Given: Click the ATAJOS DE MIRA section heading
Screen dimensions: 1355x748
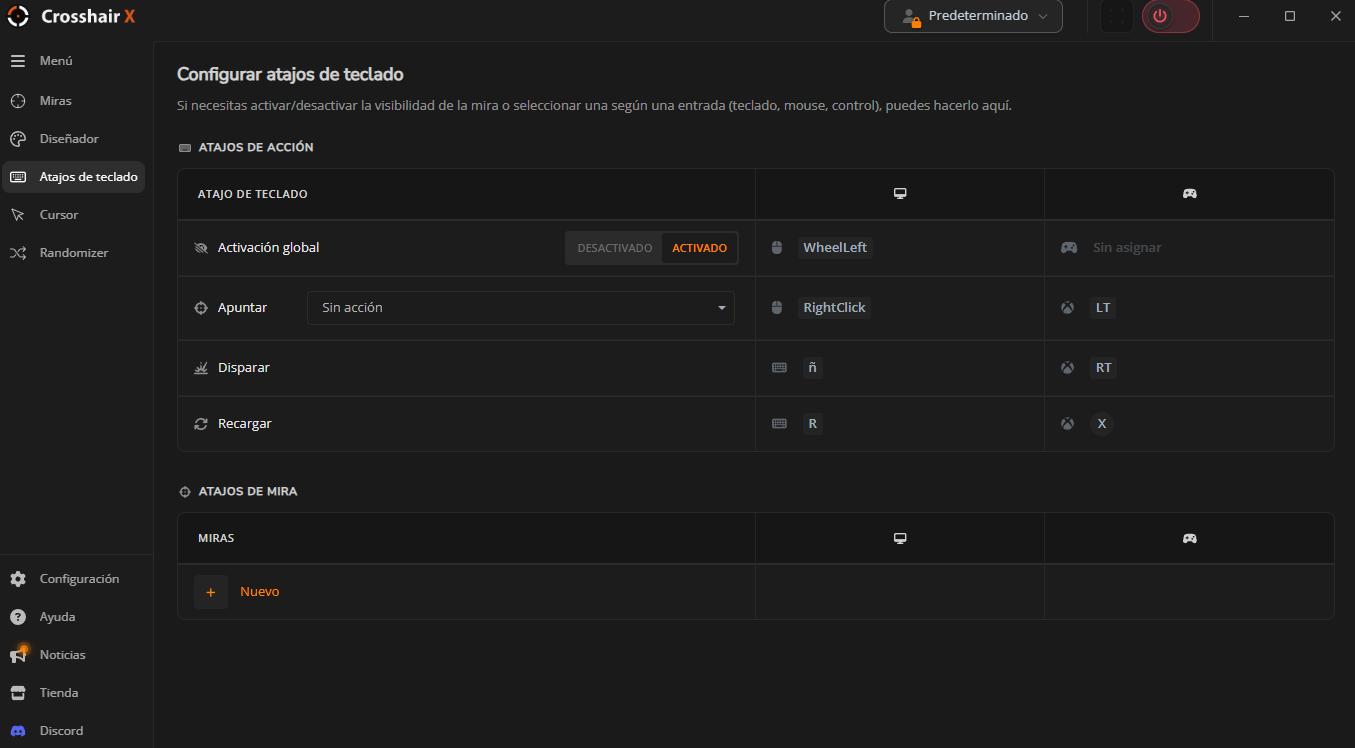Looking at the screenshot, I should coord(248,492).
